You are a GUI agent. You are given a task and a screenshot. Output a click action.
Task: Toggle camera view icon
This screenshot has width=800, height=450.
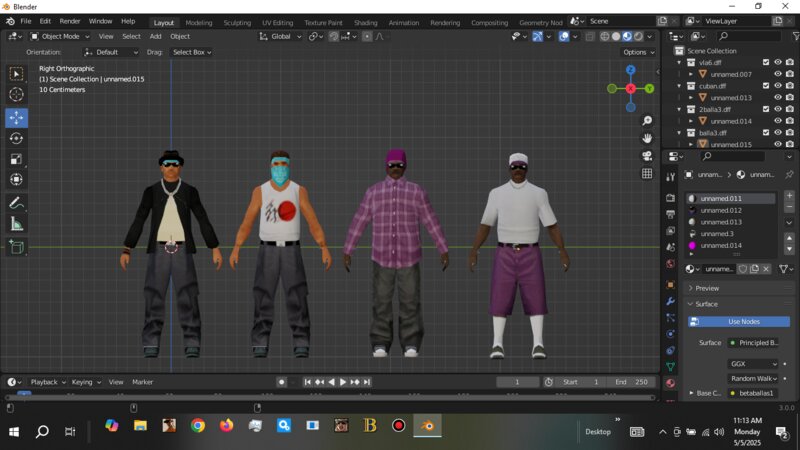click(647, 156)
